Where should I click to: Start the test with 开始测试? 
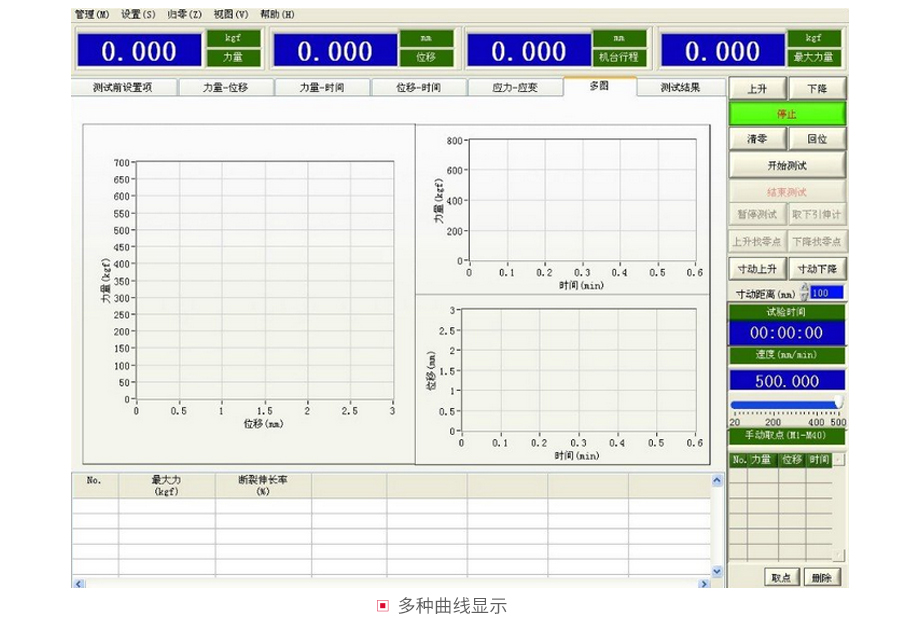click(x=787, y=166)
